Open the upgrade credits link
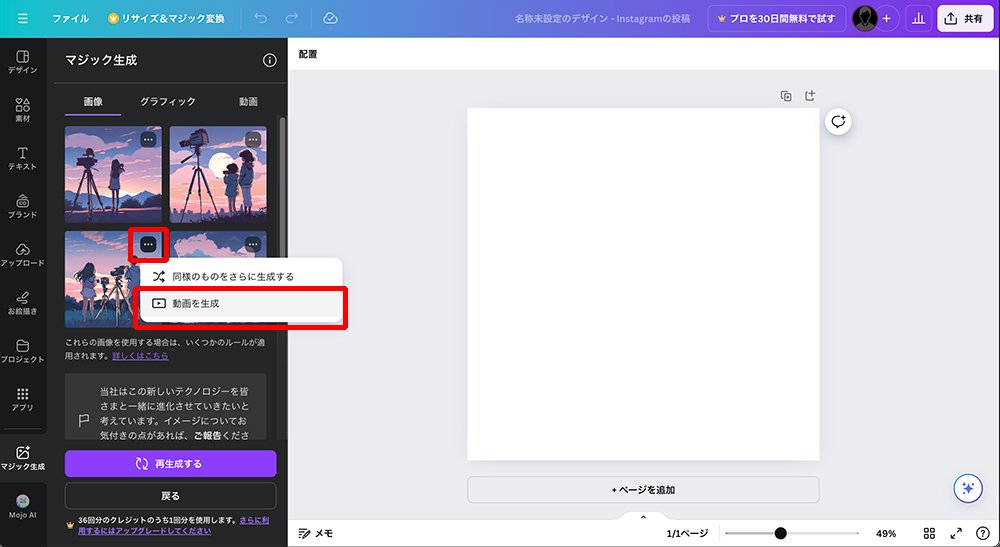The image size is (1000, 547). tap(173, 525)
